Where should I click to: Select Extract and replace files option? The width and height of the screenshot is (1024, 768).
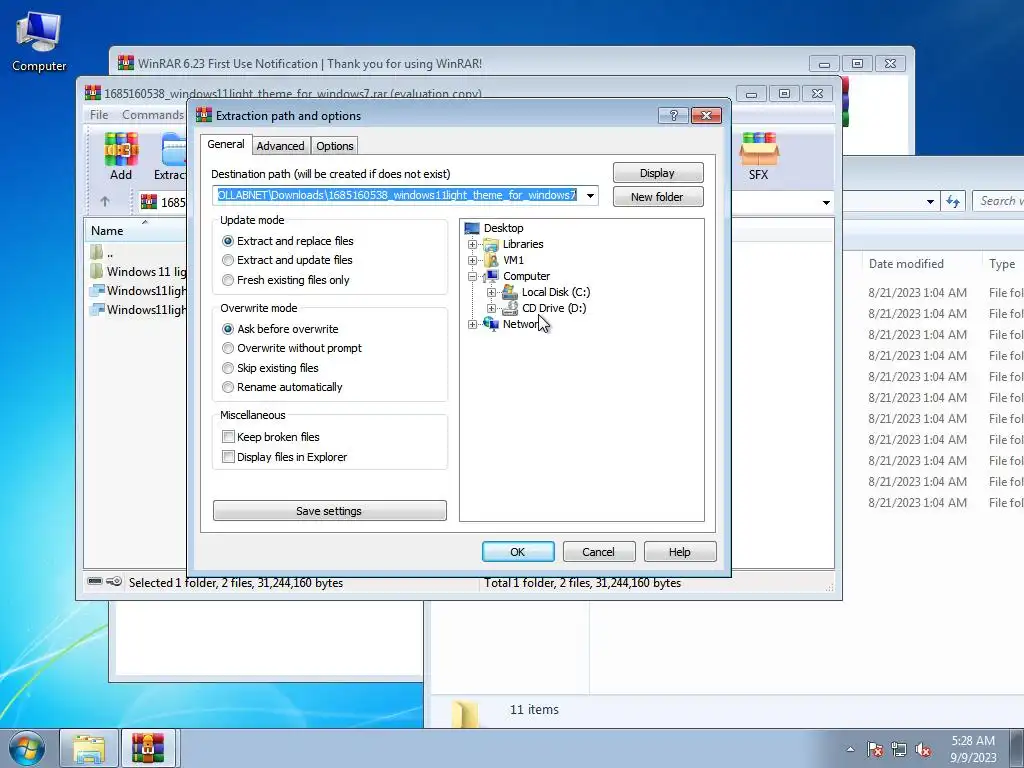(x=228, y=241)
